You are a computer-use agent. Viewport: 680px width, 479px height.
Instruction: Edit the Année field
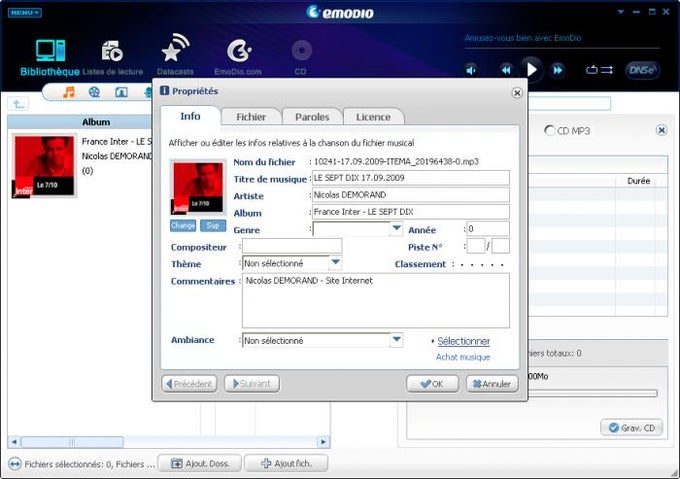487,228
